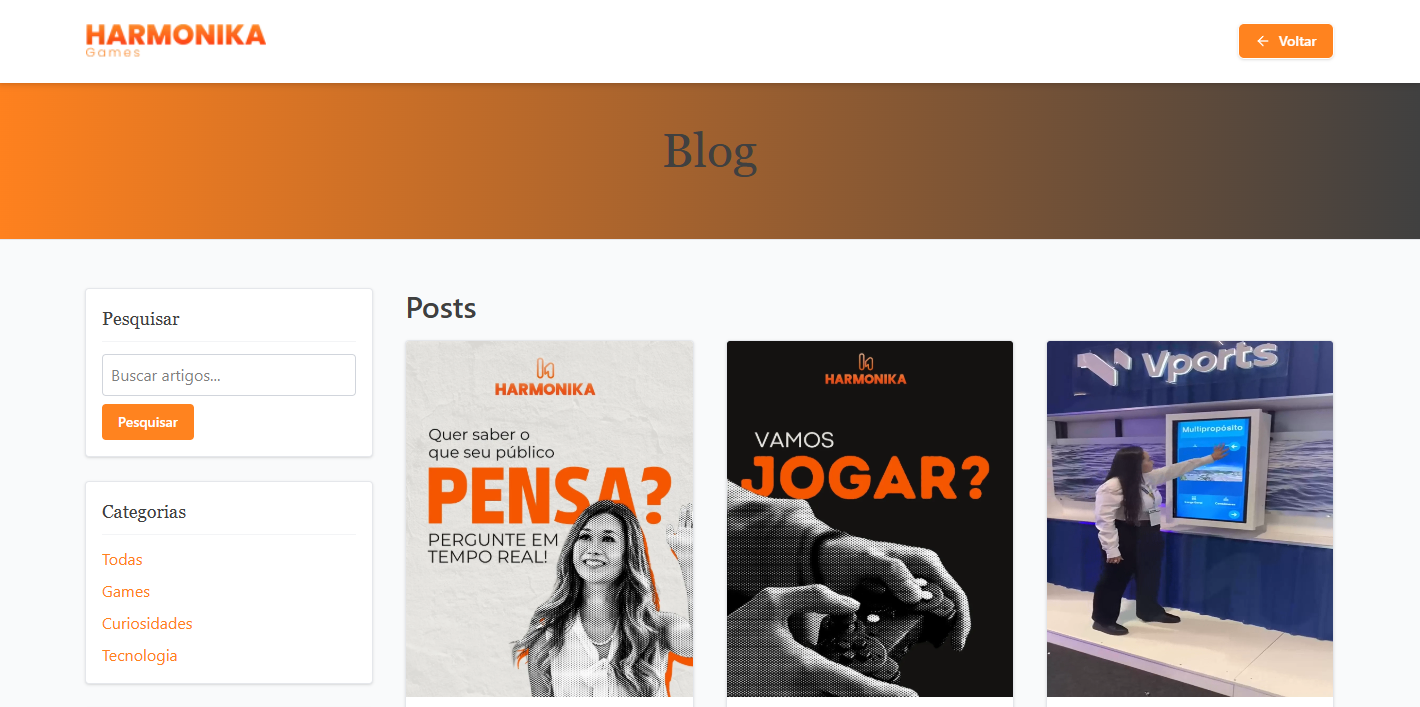1420x707 pixels.
Task: Click the Harmonika emblem in the PENSA? post
Action: (545, 368)
